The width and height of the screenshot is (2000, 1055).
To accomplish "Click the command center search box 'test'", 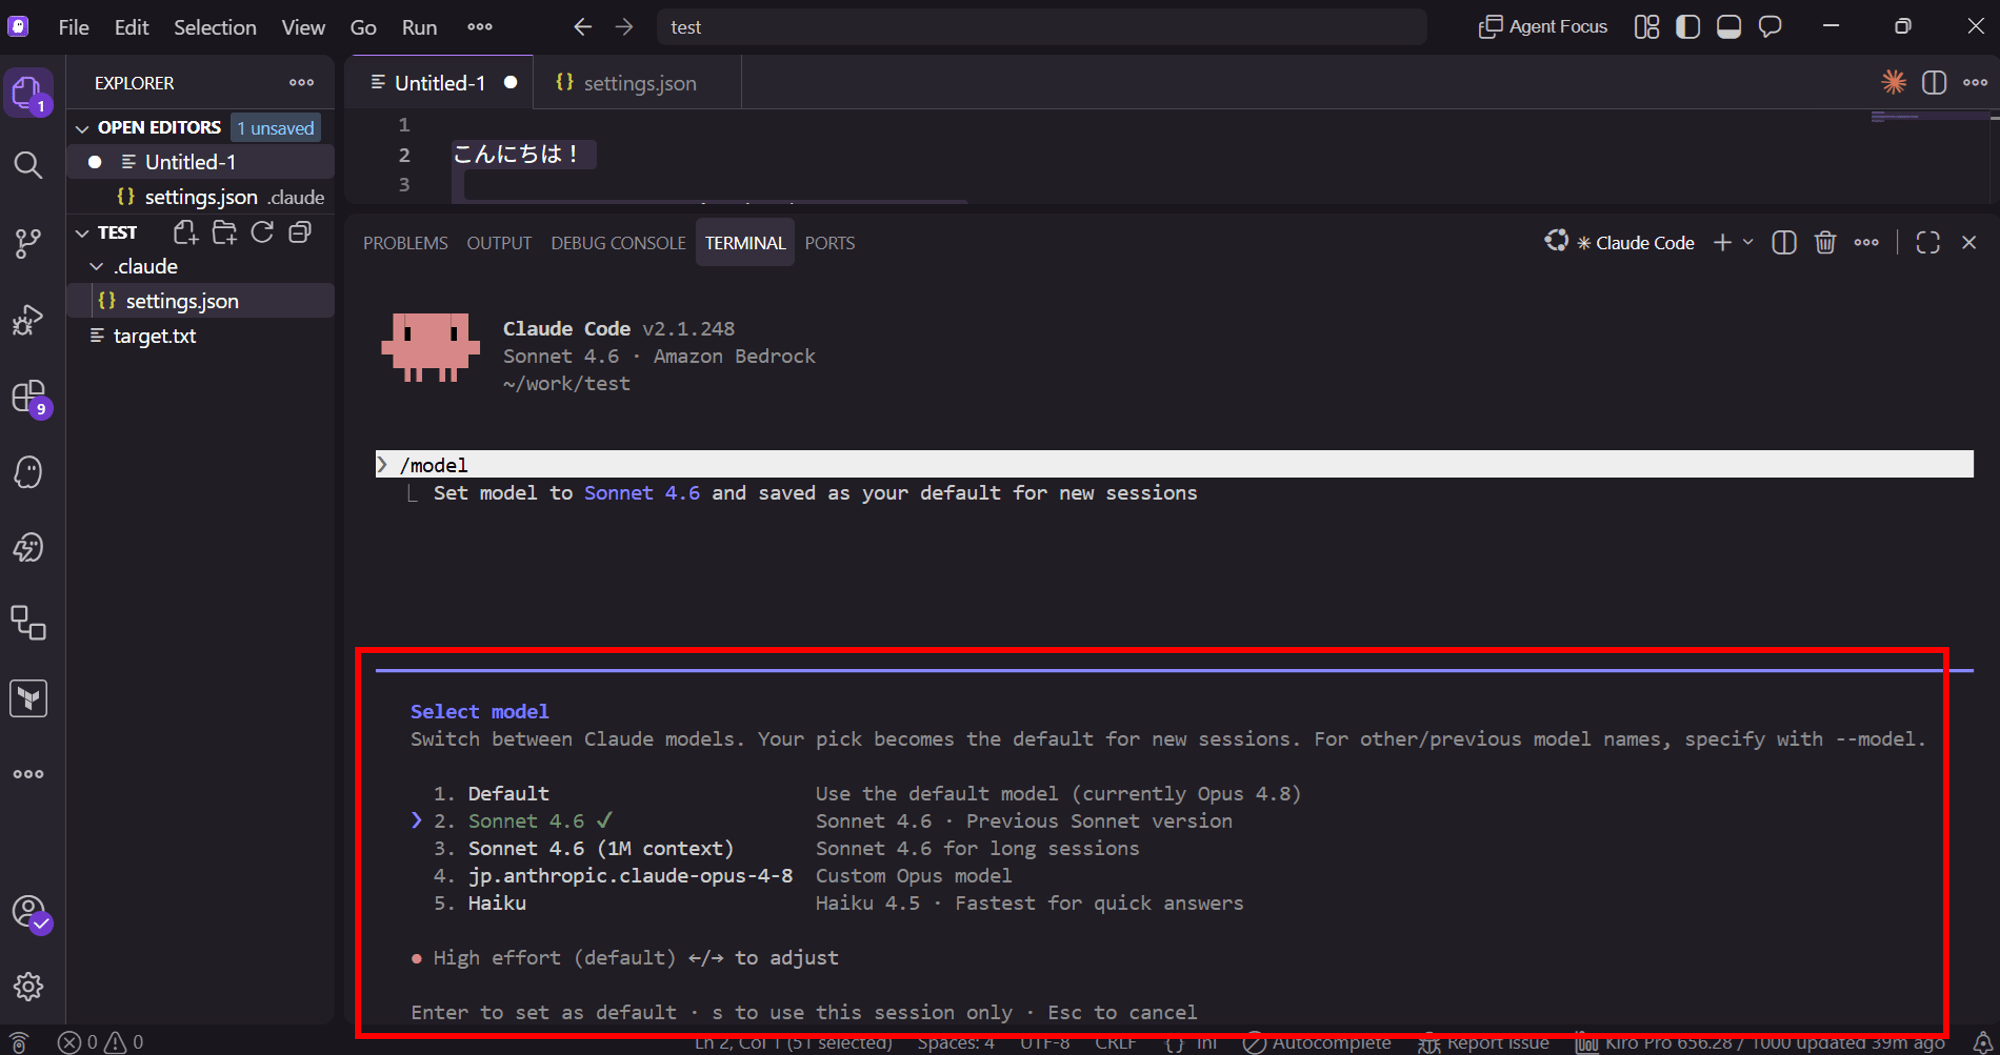I will (x=1041, y=27).
